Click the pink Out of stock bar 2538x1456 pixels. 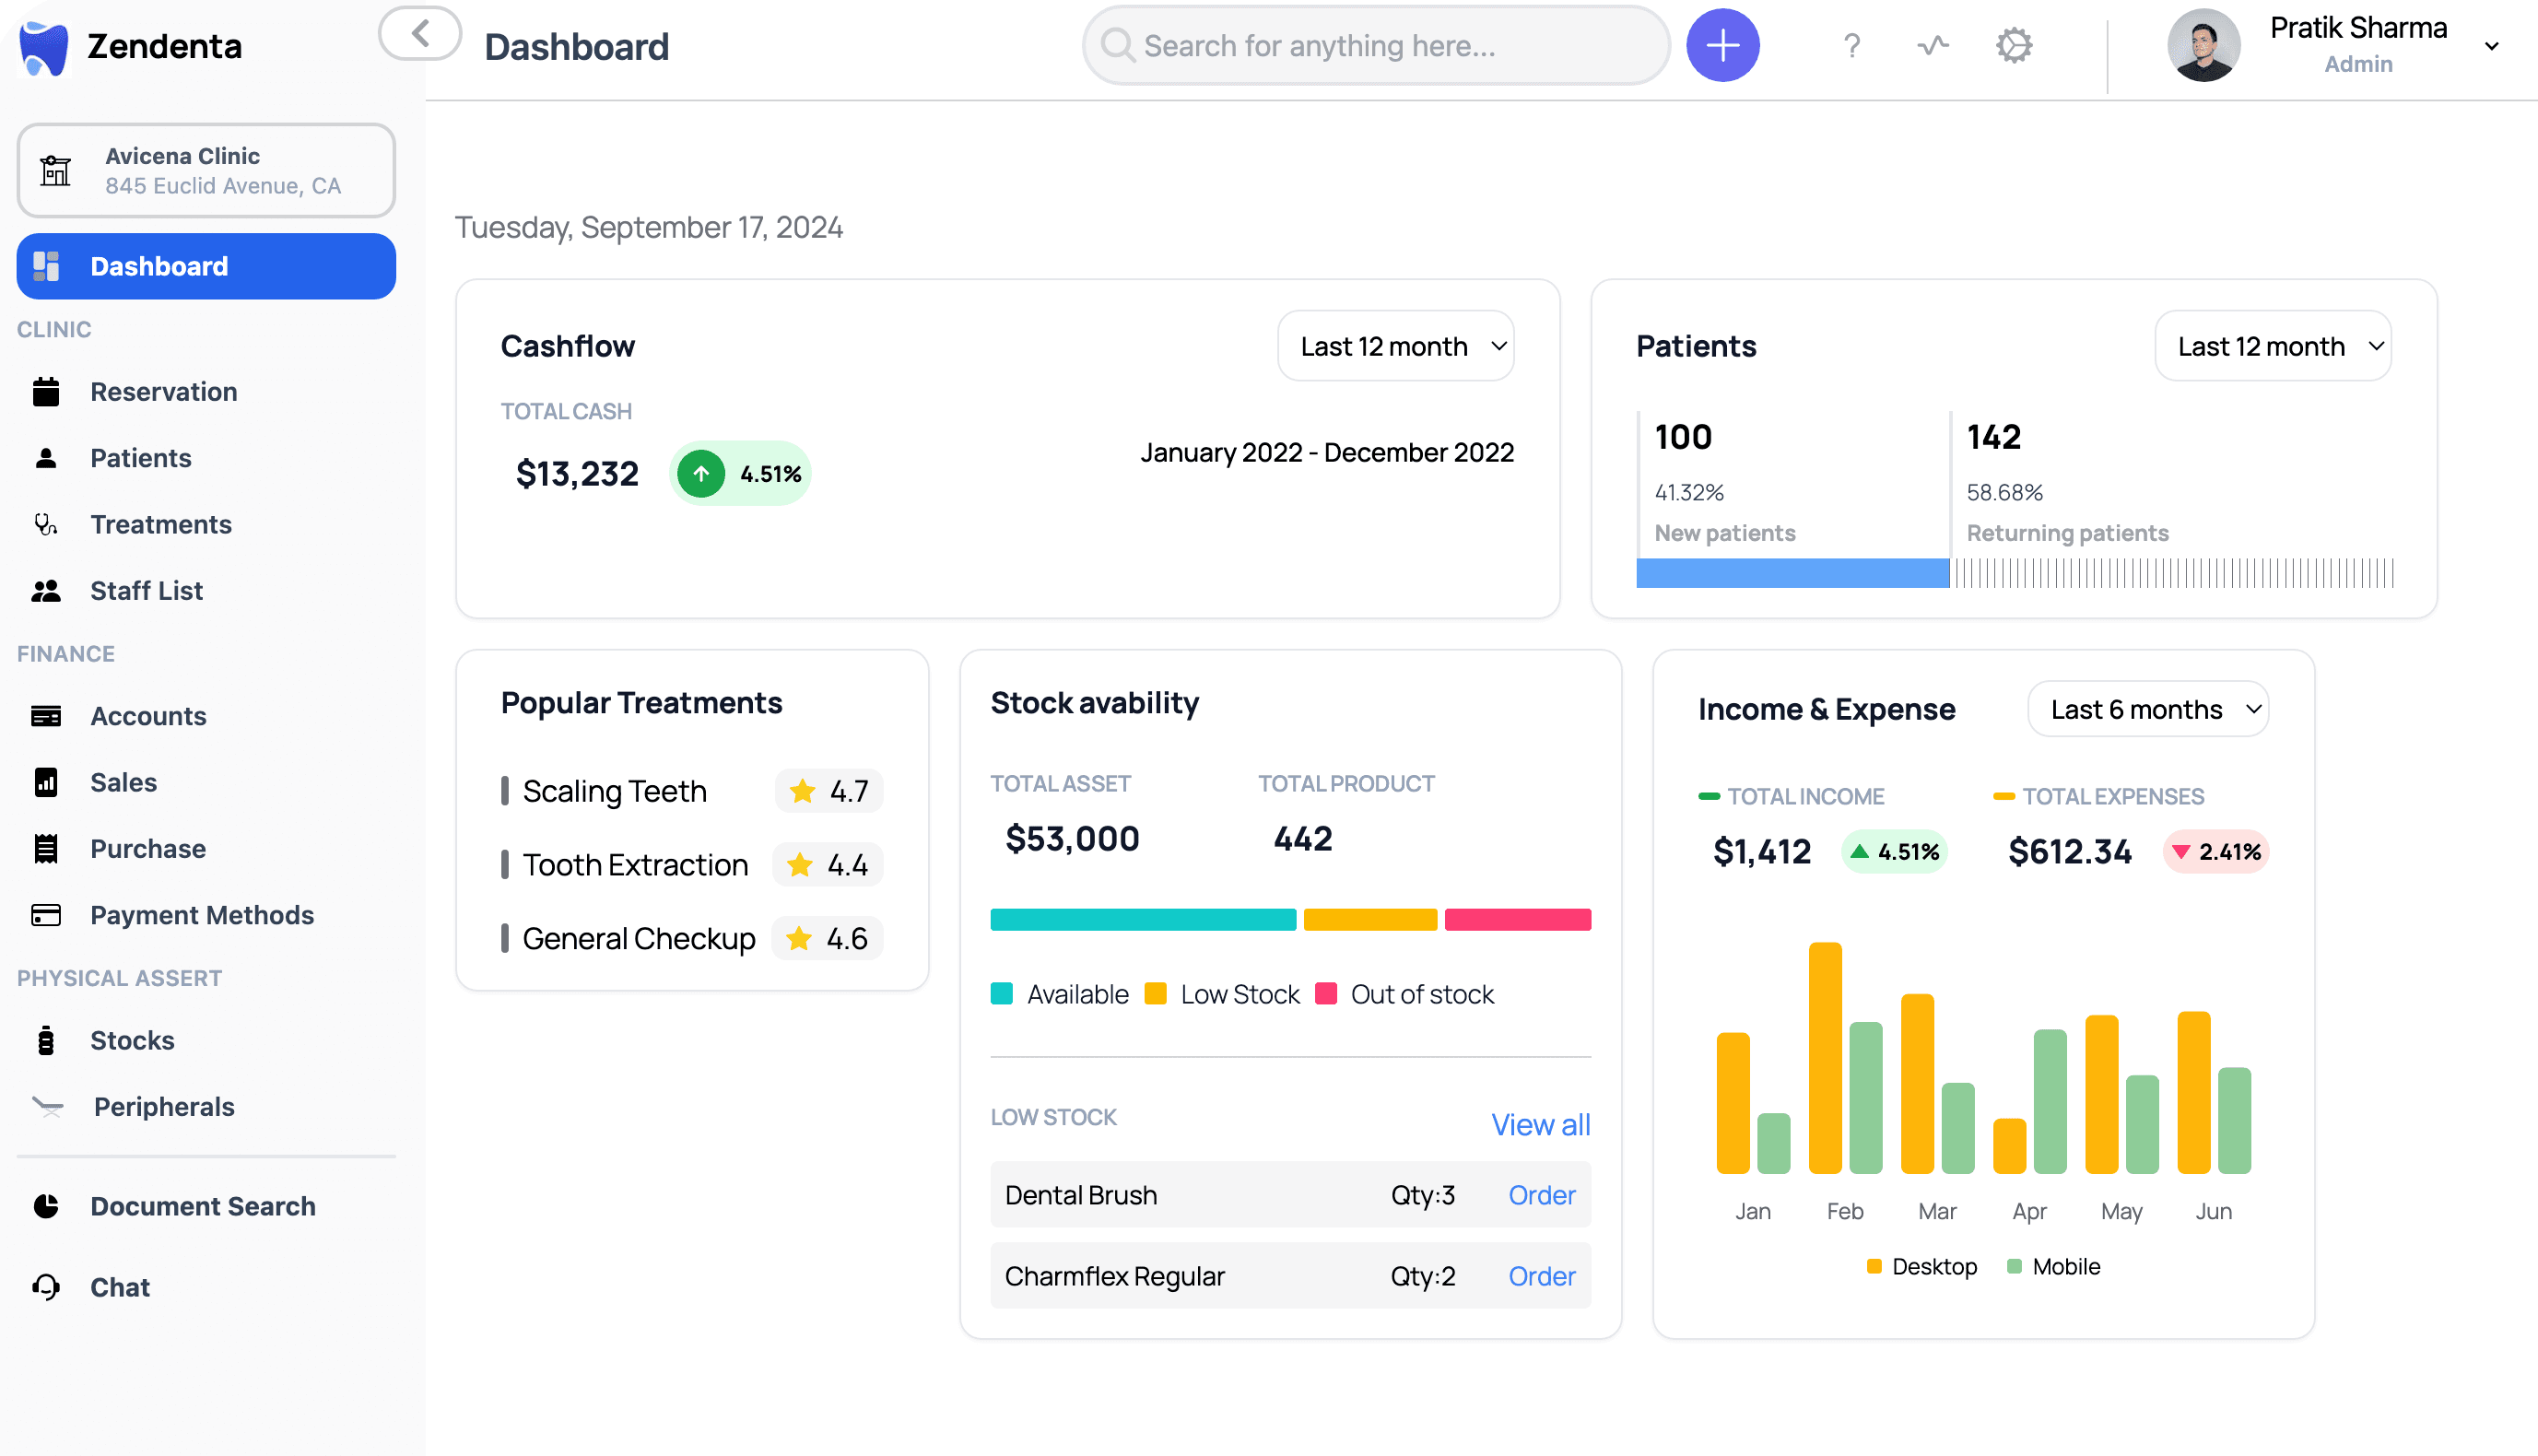tap(1517, 919)
